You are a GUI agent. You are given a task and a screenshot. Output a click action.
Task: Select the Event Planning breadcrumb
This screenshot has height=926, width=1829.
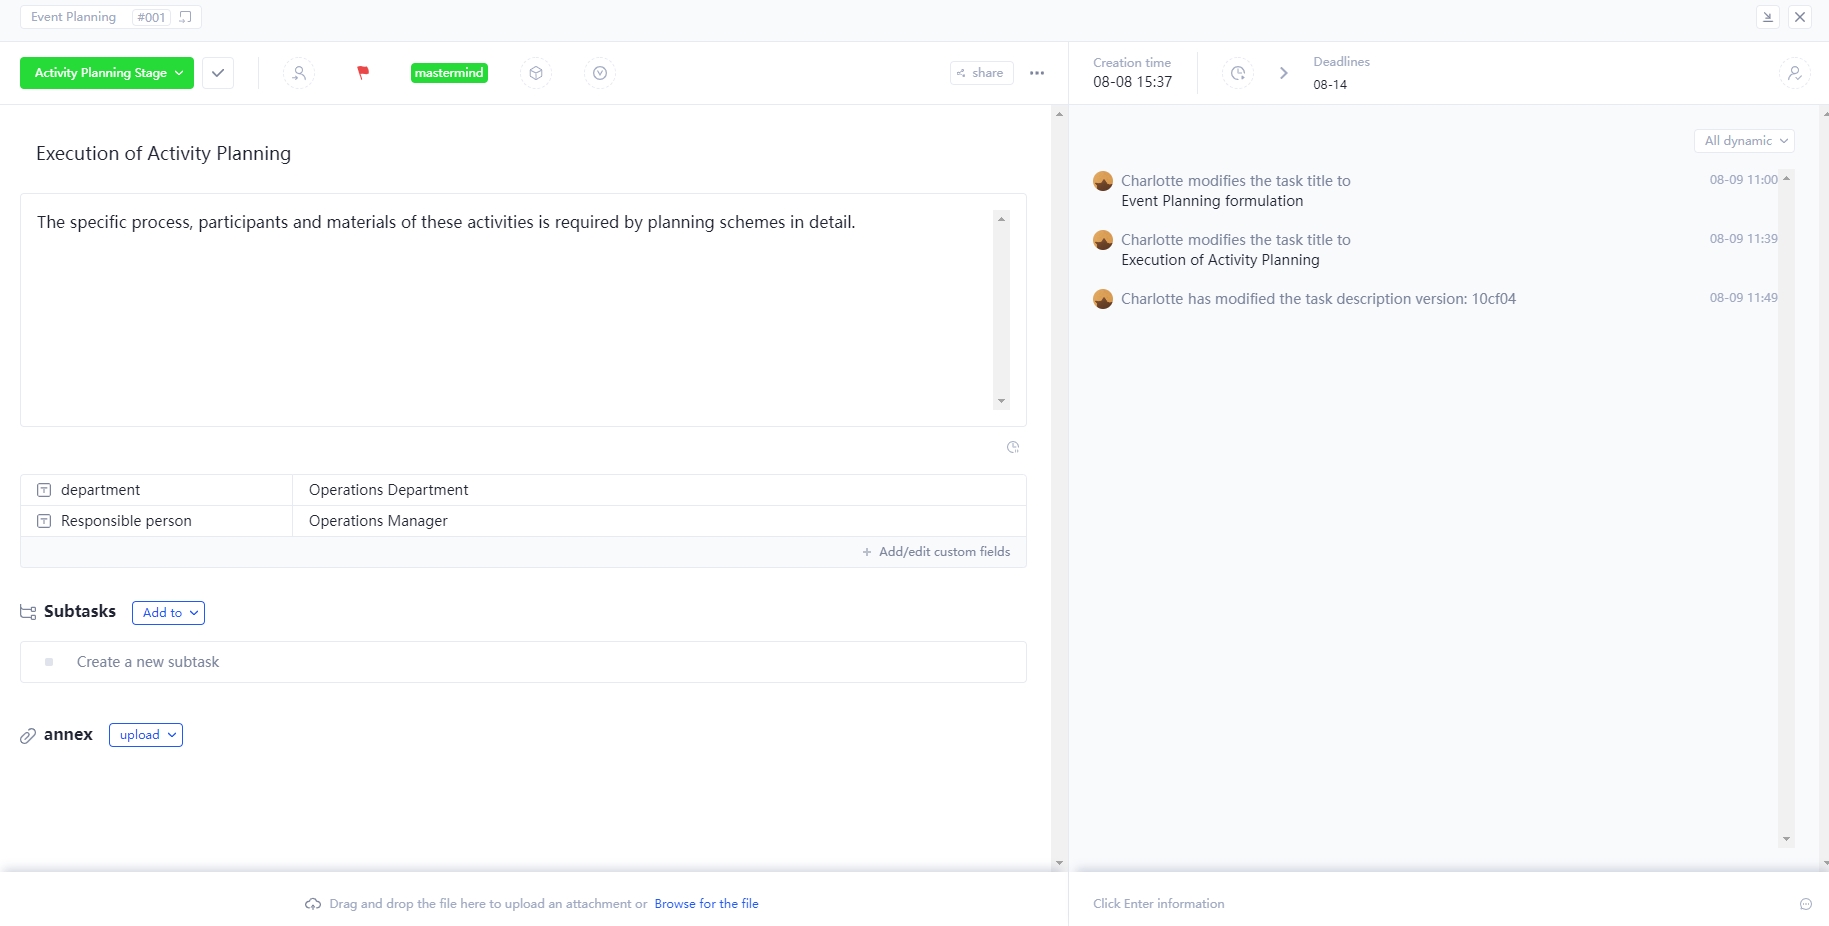[x=72, y=16]
